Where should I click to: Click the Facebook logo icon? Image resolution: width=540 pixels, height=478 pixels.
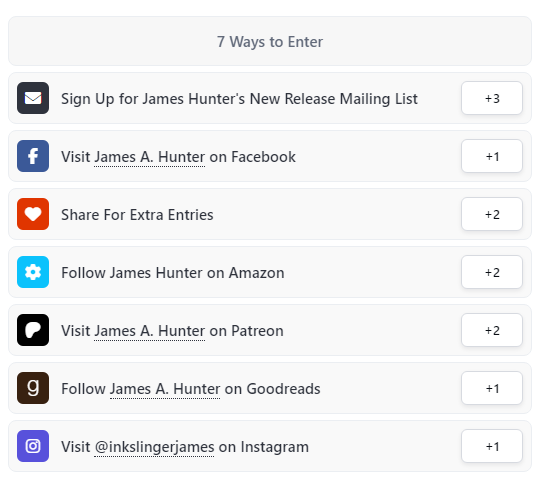point(33,156)
